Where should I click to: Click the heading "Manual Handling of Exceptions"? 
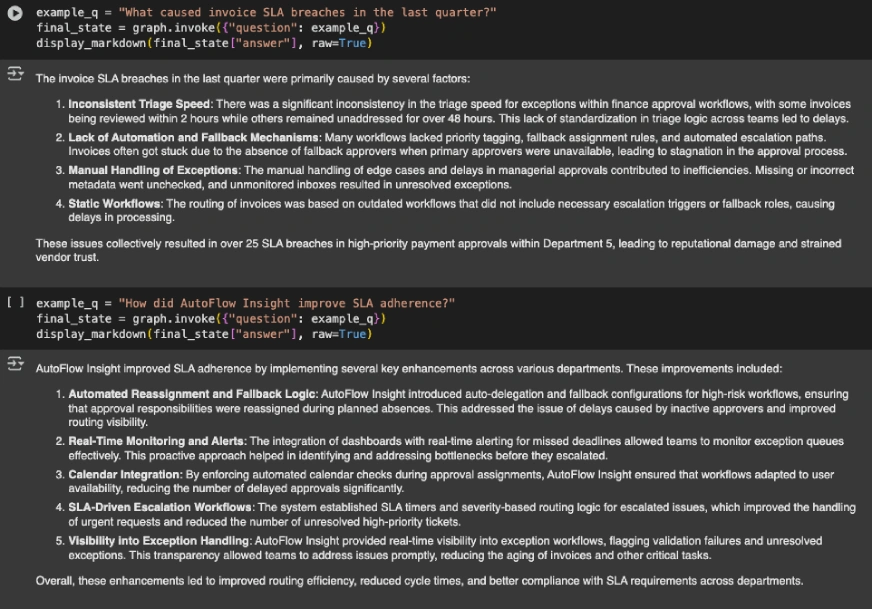click(x=153, y=170)
